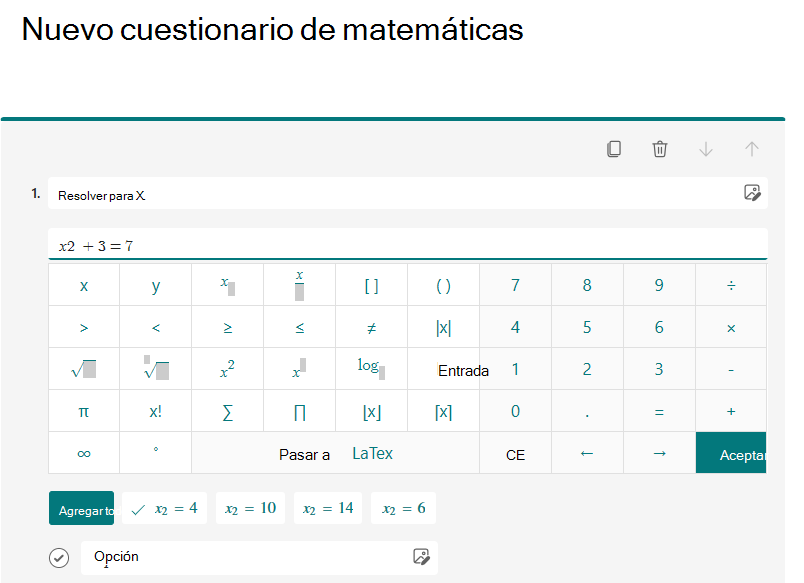This screenshot has width=804, height=583.
Task: Tap number 5 on the keypad
Action: tap(587, 327)
